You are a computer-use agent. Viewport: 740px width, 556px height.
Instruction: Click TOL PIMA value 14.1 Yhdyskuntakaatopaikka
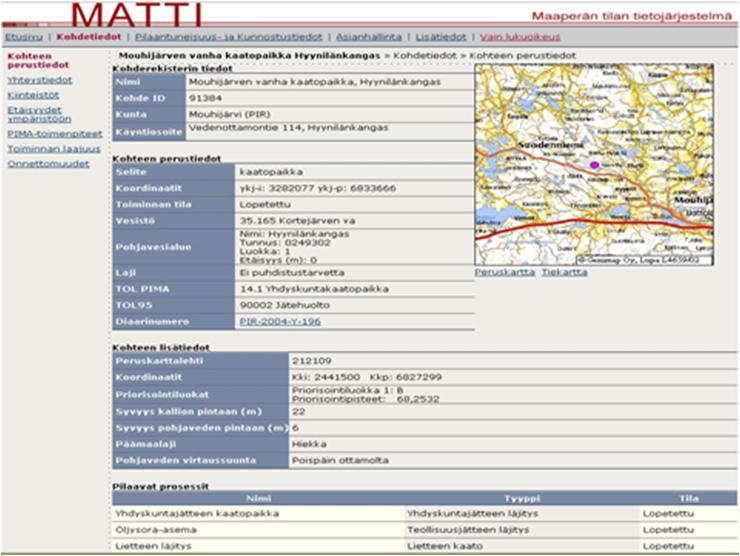coord(314,289)
